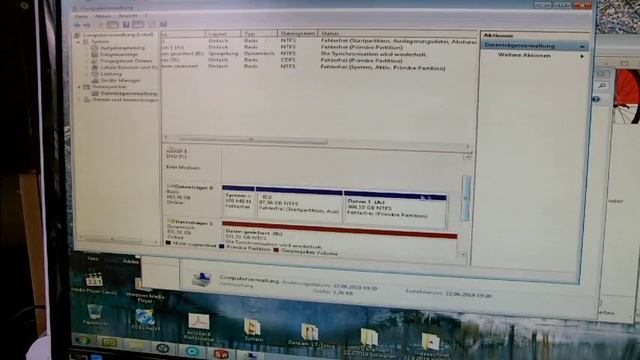This screenshot has width=640, height=360.
Task: Click the Lokale Benutzer tree icon
Action: pyautogui.click(x=95, y=67)
